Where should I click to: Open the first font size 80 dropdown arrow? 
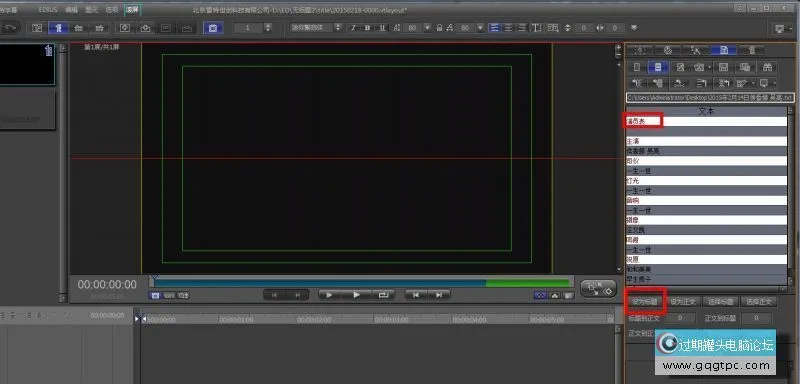pyautogui.click(x=427, y=28)
